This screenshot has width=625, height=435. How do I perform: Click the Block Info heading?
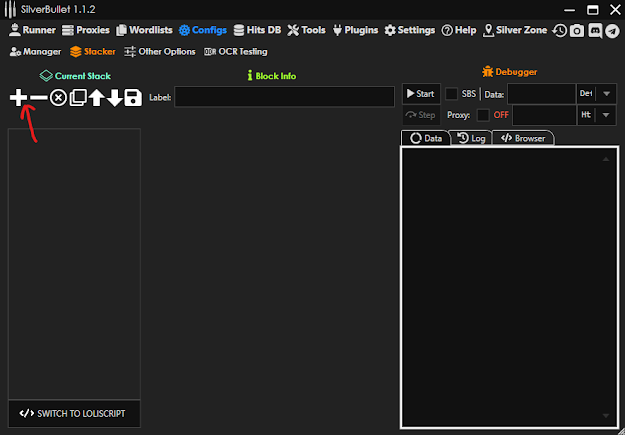pos(271,76)
